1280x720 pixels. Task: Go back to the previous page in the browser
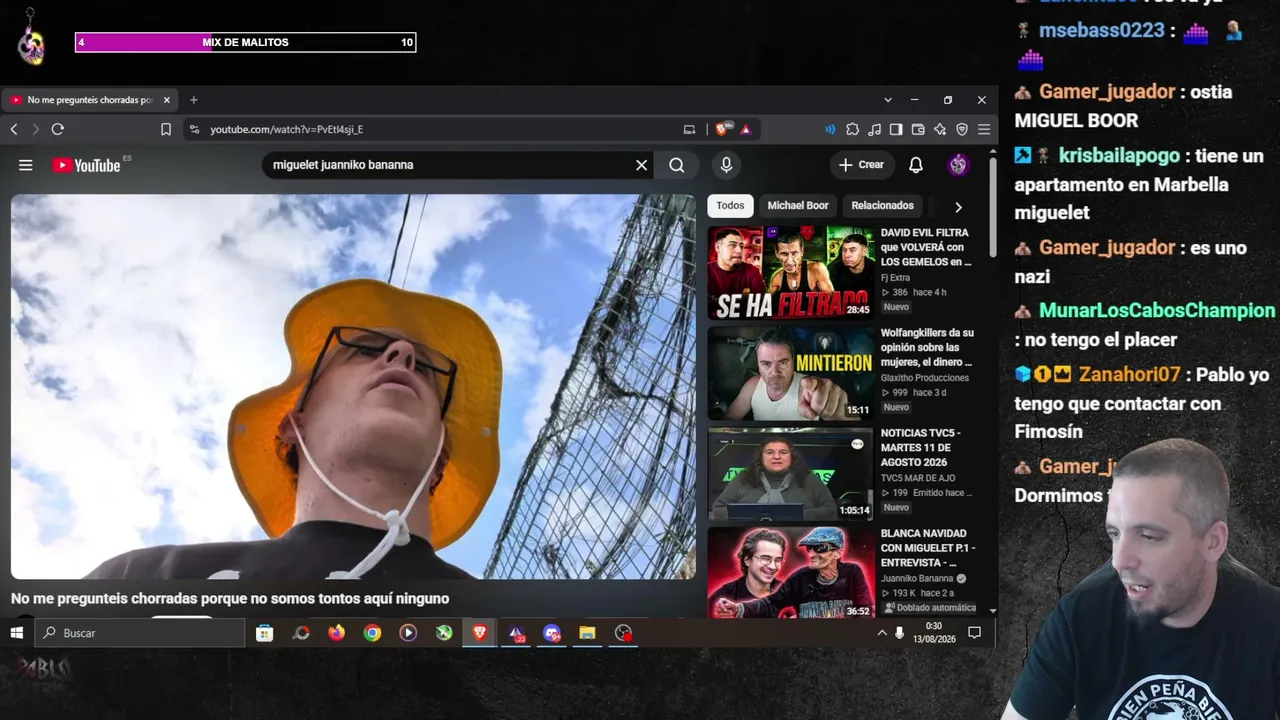click(14, 129)
